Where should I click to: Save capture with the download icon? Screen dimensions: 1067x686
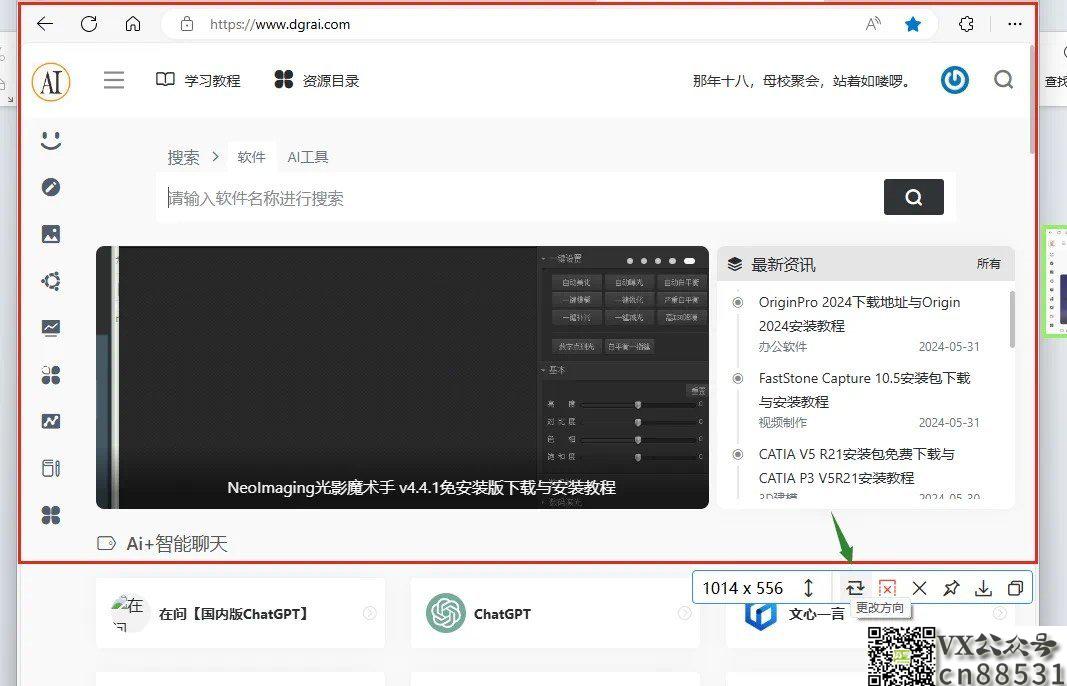pos(983,588)
